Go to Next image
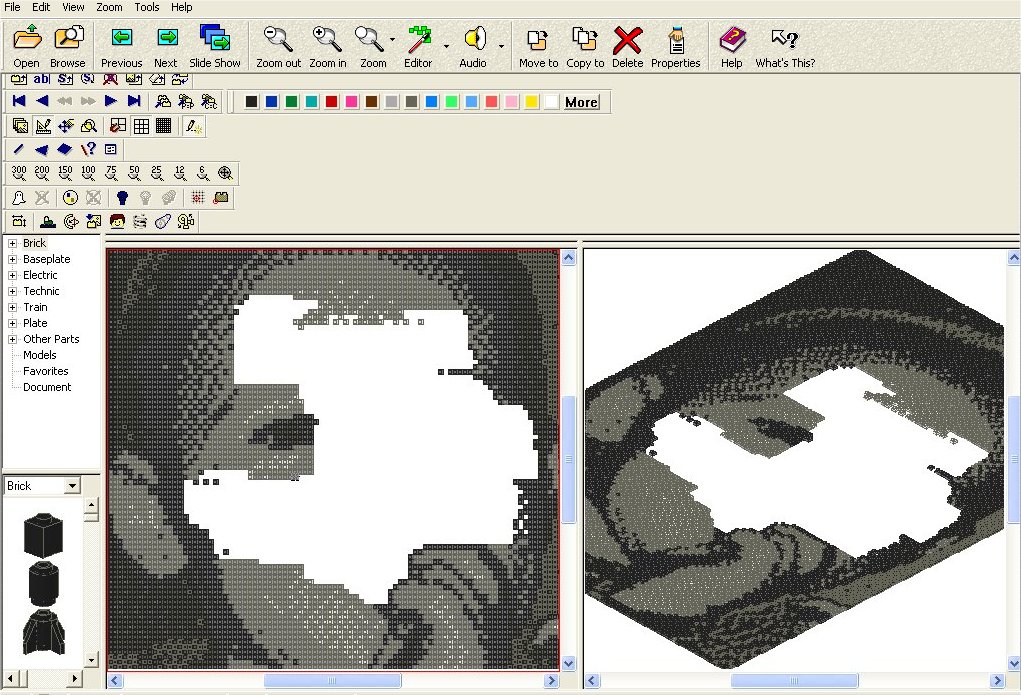1021x695 pixels. 167,38
